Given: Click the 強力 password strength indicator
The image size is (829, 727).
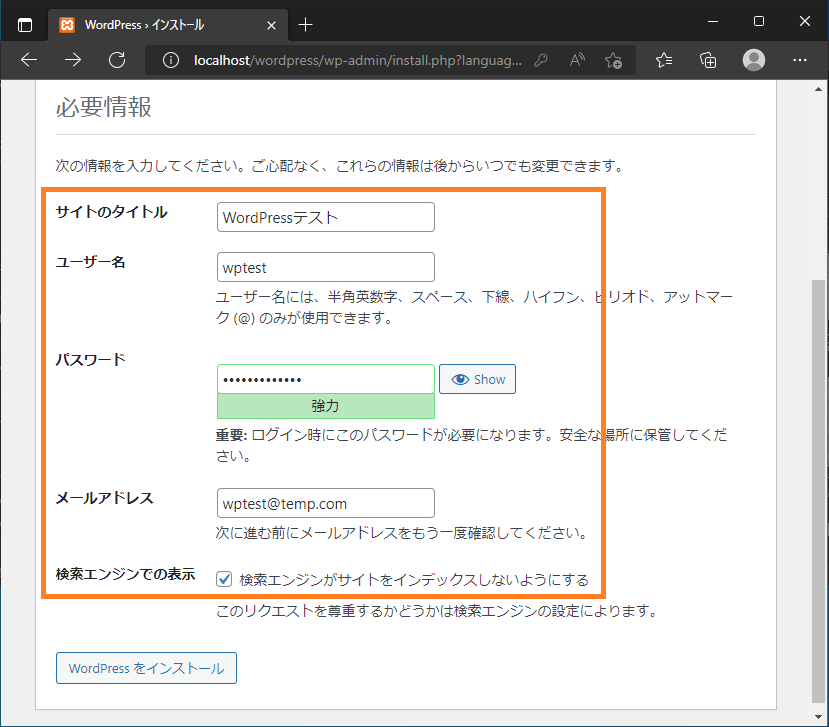Looking at the screenshot, I should pos(326,406).
